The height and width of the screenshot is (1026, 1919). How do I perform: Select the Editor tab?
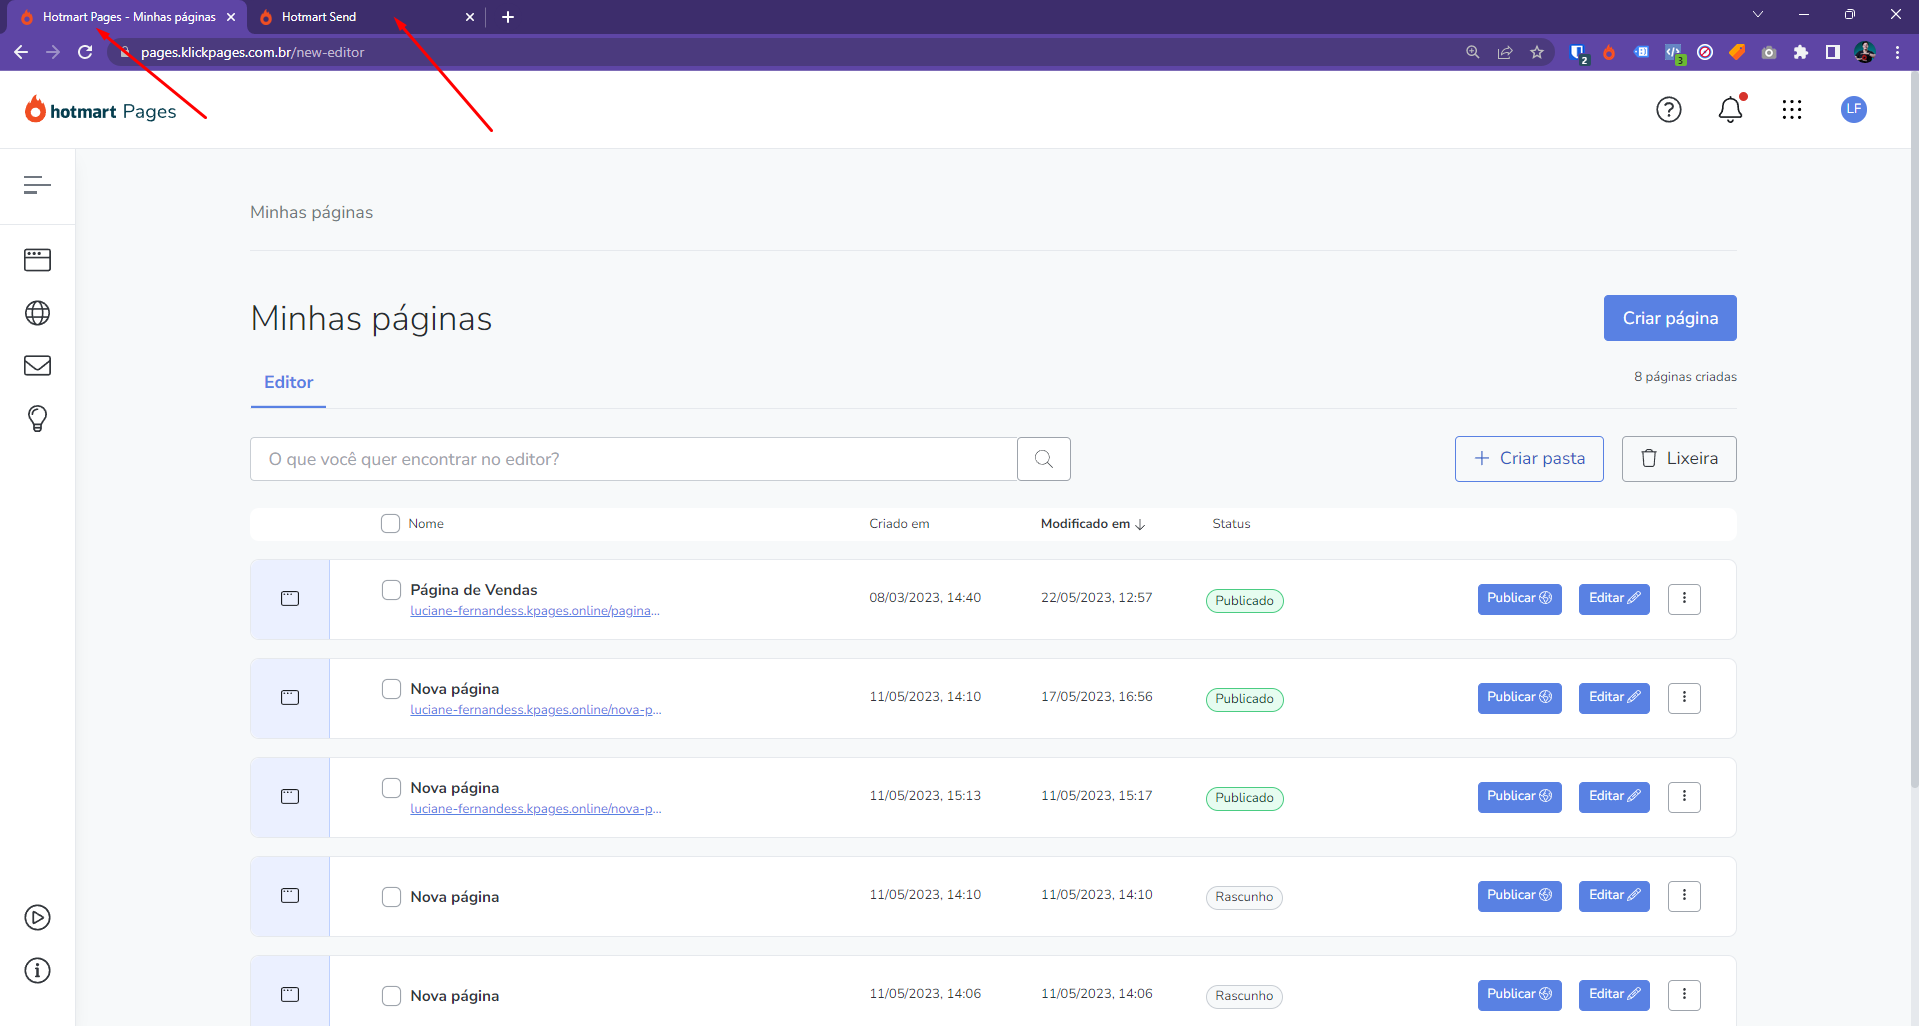(288, 383)
